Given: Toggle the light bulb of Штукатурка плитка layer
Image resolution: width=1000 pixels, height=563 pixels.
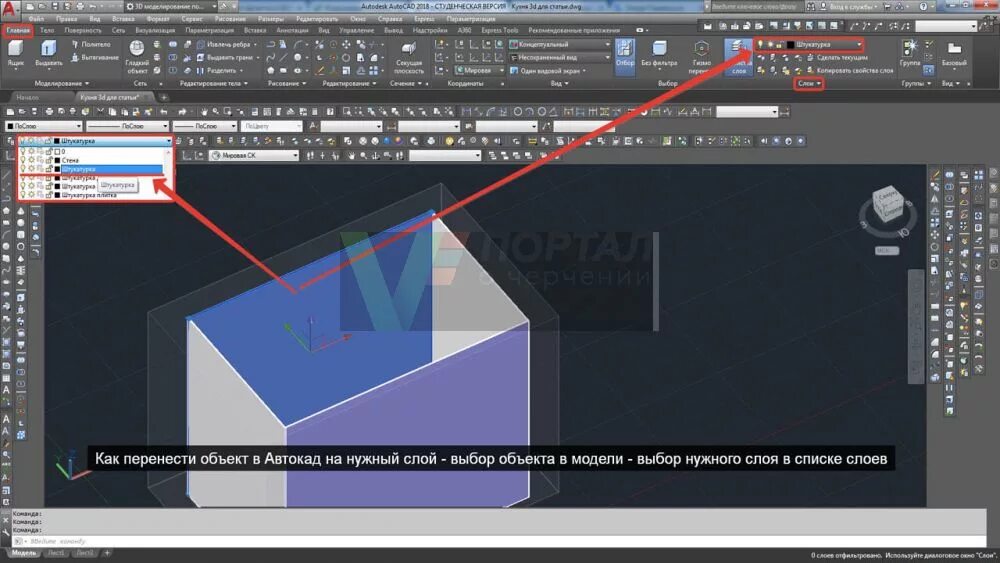Looking at the screenshot, I should click(x=23, y=195).
